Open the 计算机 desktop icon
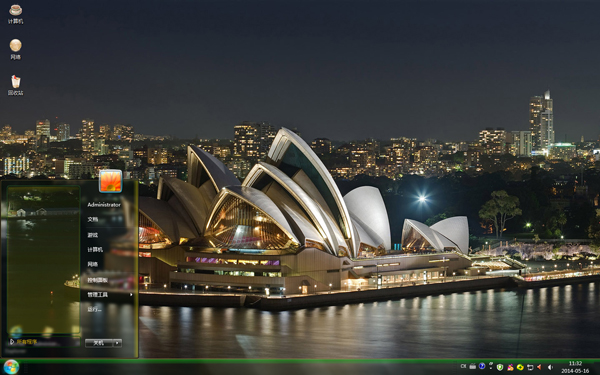This screenshot has width=600, height=375. (15, 14)
